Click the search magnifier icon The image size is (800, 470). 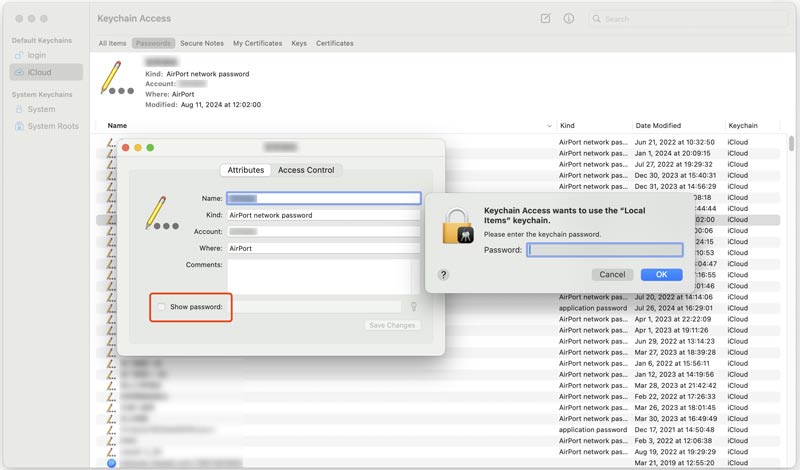click(x=596, y=19)
